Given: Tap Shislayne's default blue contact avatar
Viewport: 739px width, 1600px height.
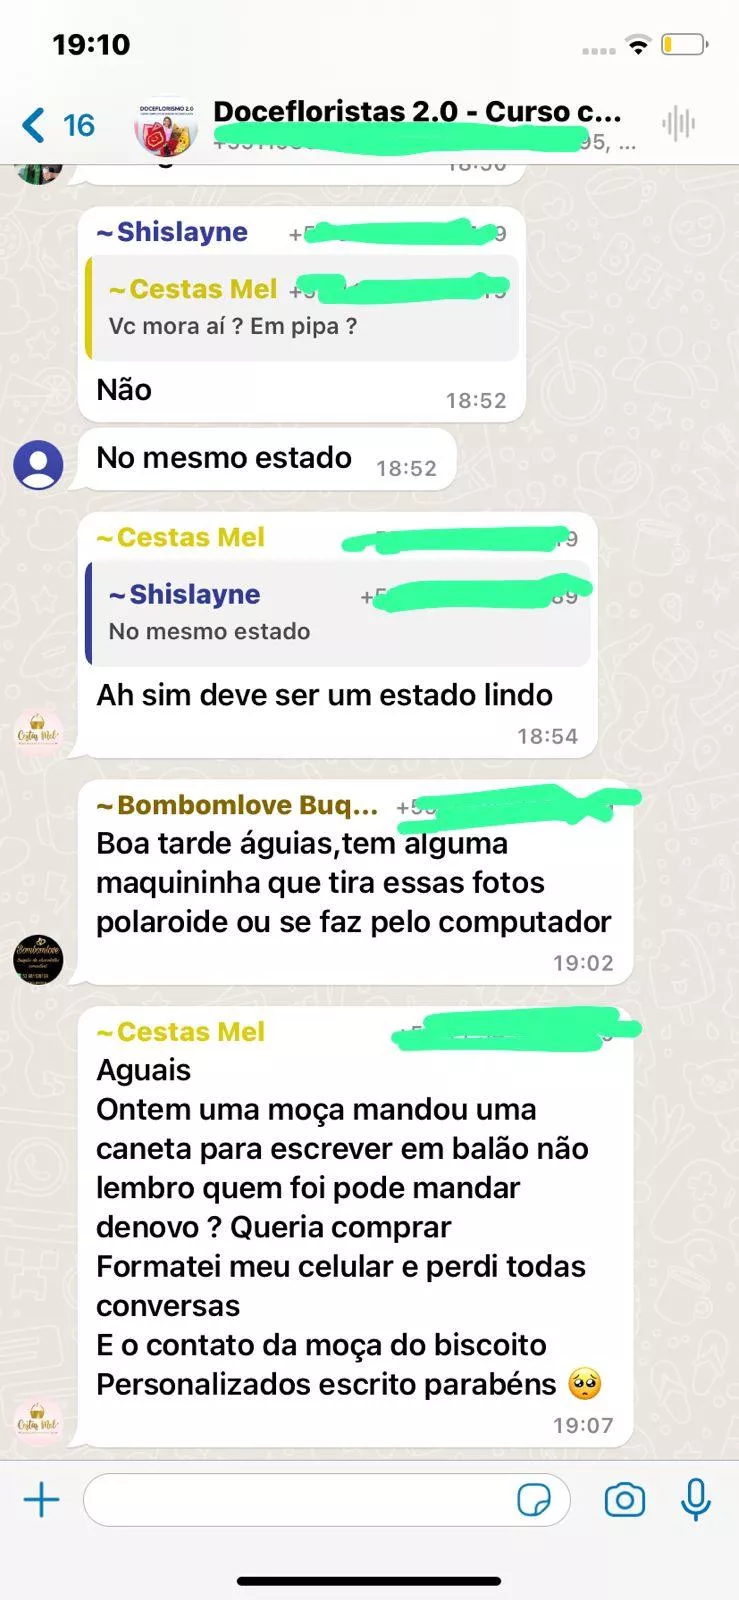Looking at the screenshot, I should [x=38, y=464].
